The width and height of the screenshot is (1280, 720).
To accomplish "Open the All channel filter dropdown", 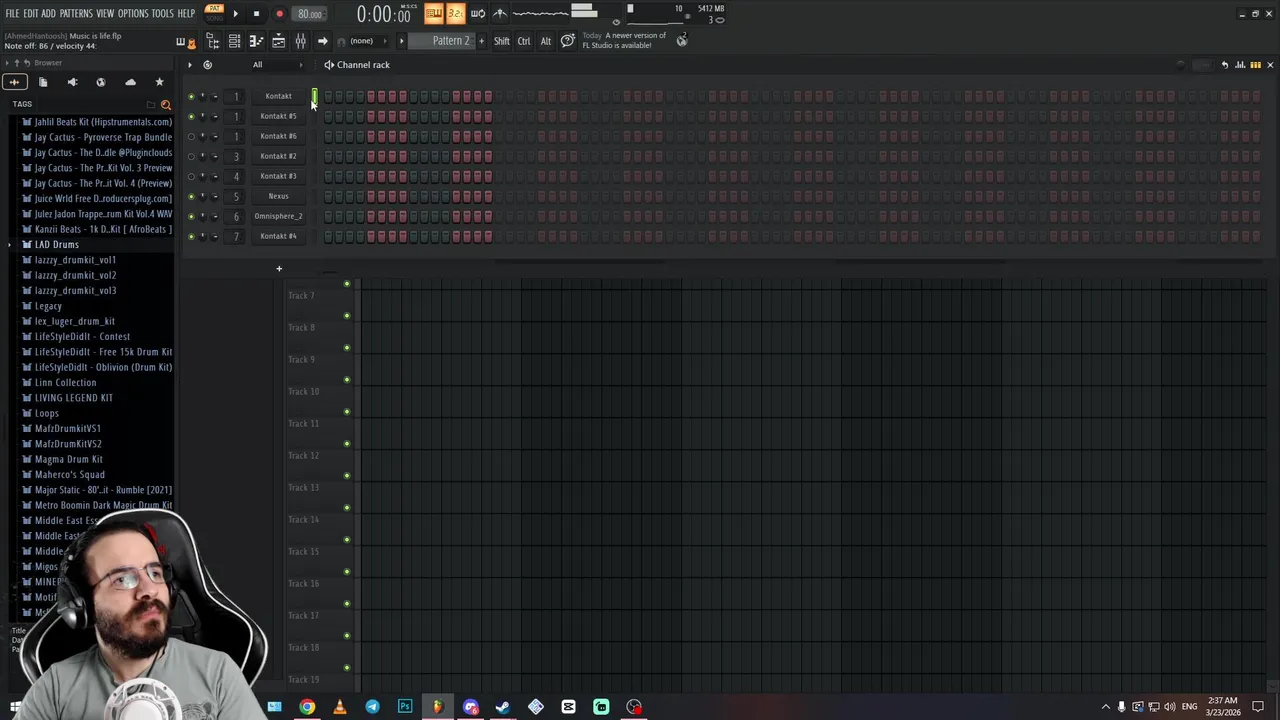I will click(277, 65).
